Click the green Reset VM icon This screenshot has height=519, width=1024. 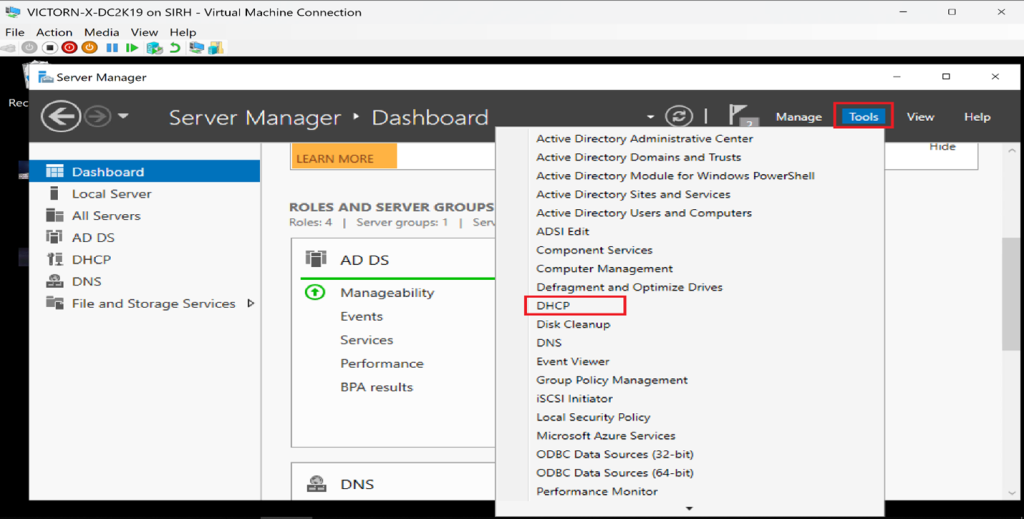coord(132,47)
